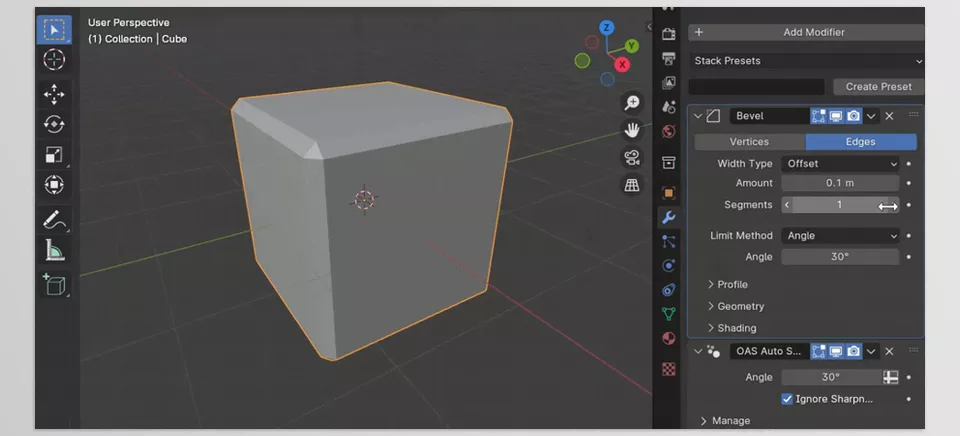Toggle Bevel modifier edit mode display
Image resolution: width=960 pixels, height=436 pixels.
point(819,116)
